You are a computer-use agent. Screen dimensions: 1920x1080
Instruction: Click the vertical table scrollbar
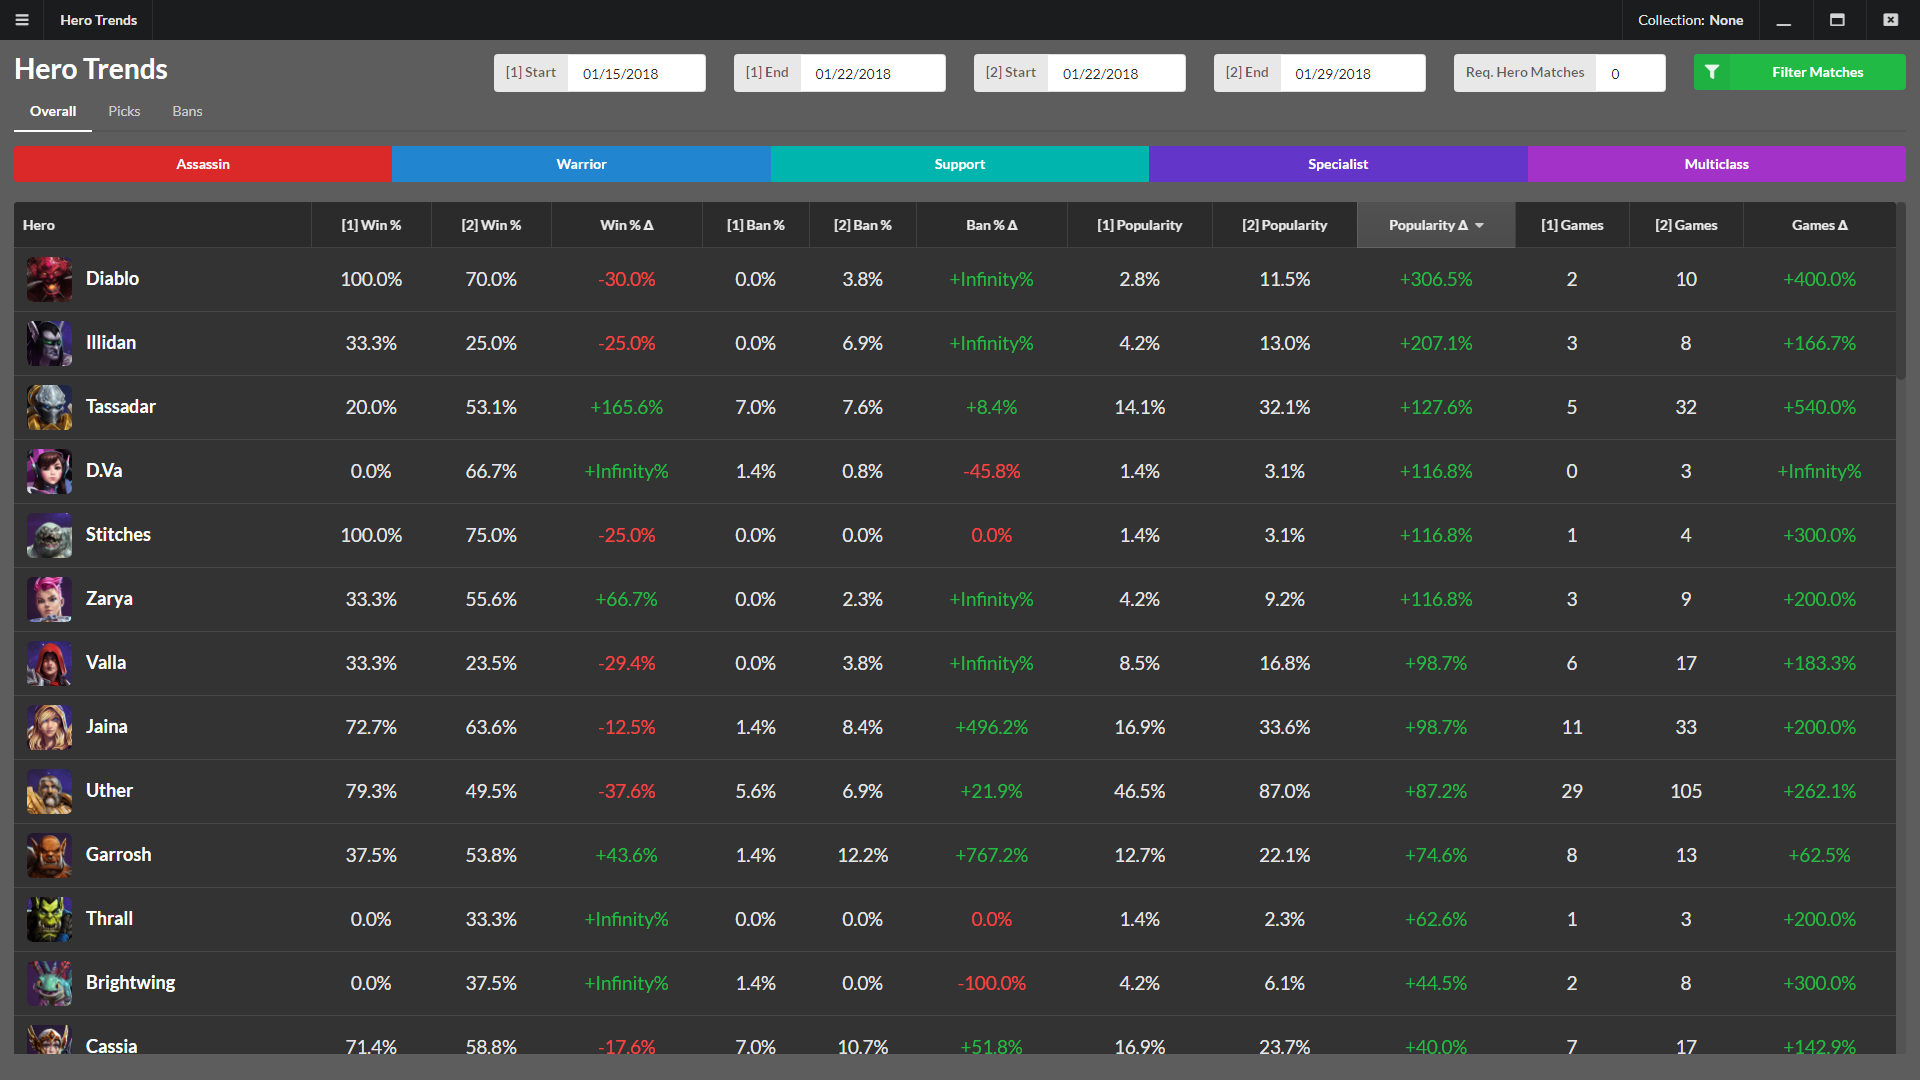point(1901,291)
